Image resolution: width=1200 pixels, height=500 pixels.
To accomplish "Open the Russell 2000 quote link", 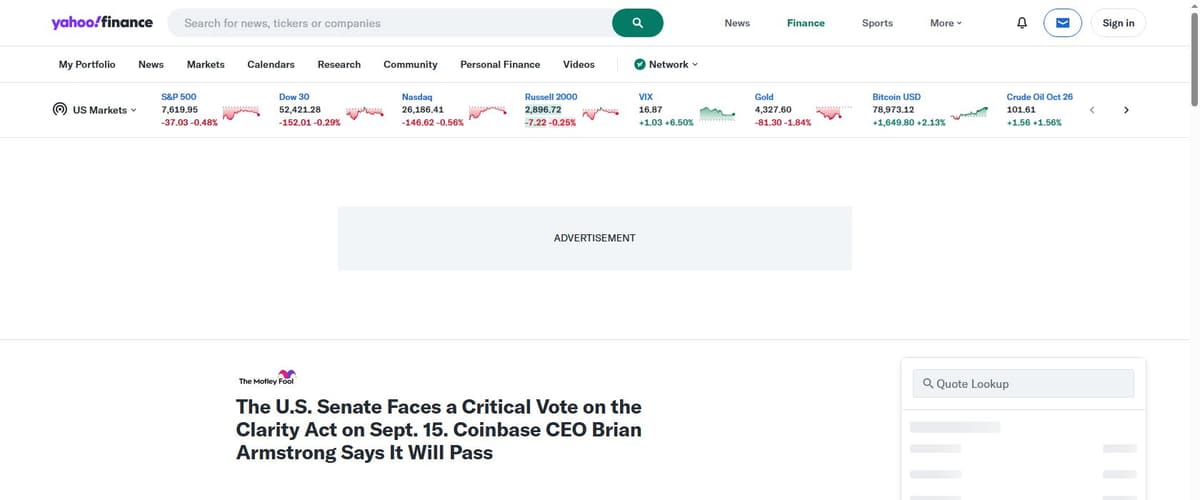I will (x=551, y=97).
